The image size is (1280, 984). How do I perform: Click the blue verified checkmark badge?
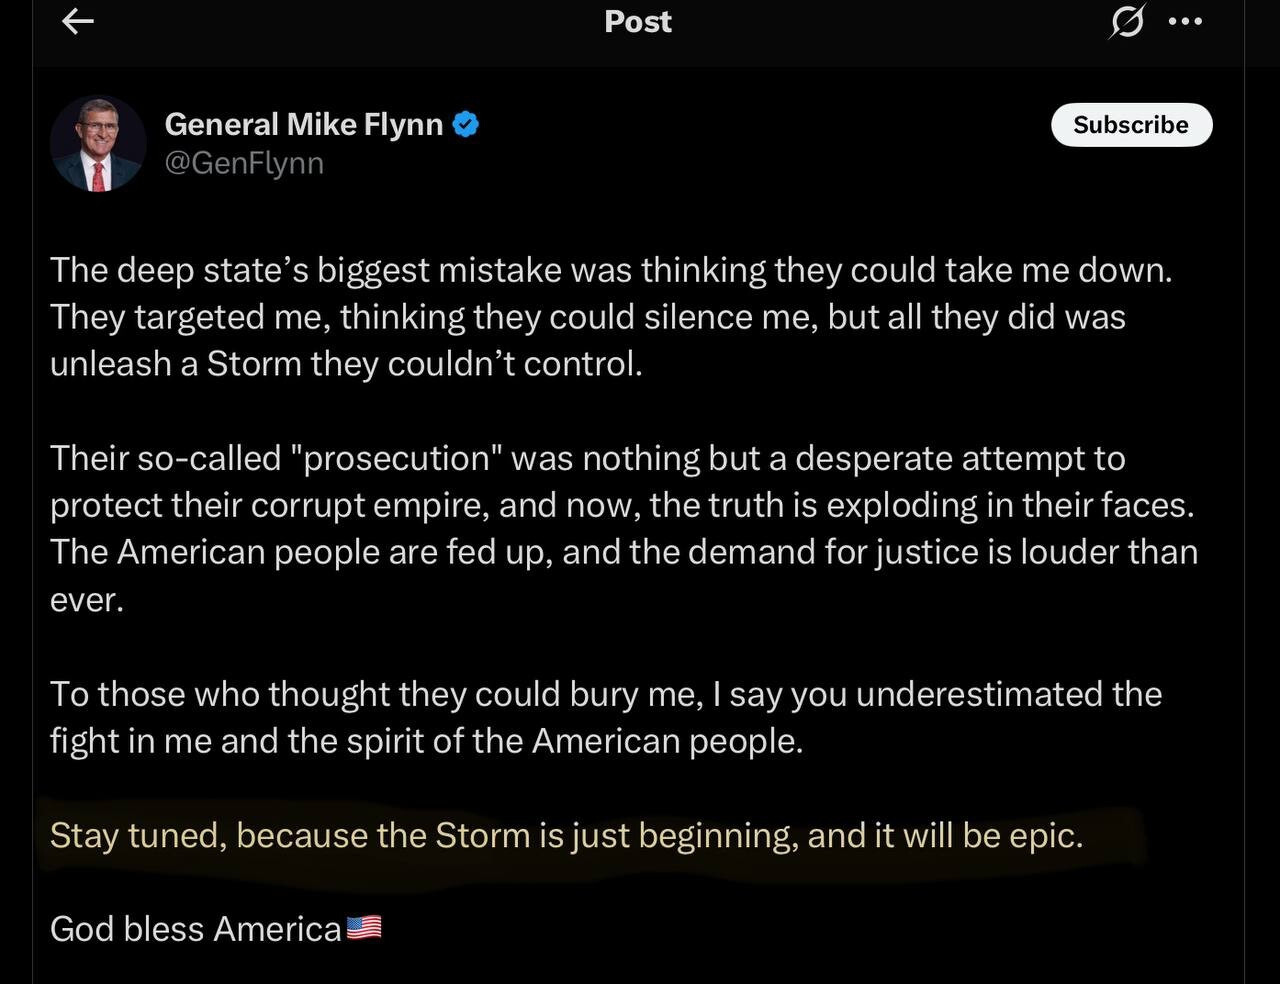[x=466, y=125]
